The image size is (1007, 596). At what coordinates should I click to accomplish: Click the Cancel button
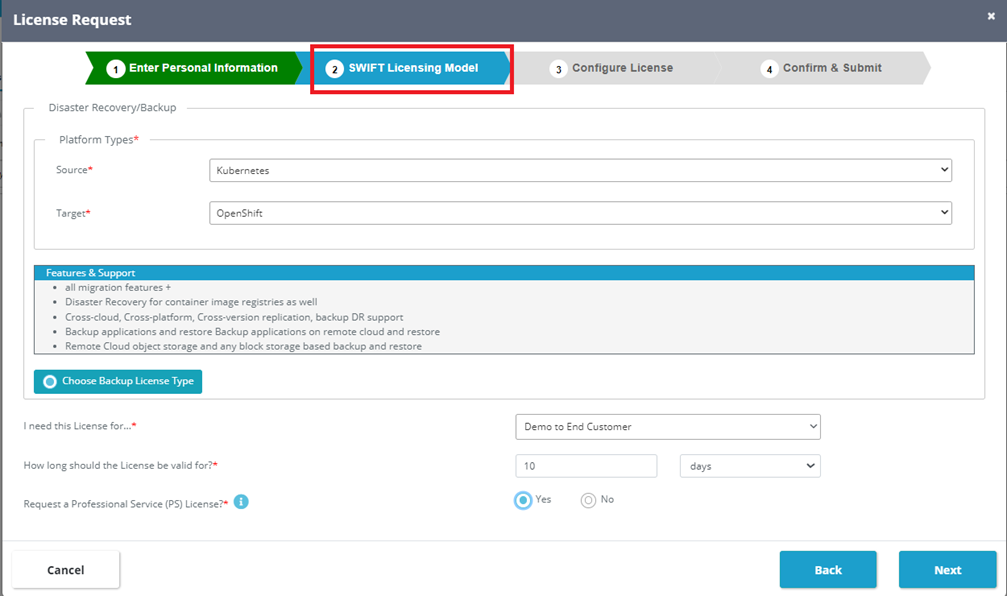(66, 570)
